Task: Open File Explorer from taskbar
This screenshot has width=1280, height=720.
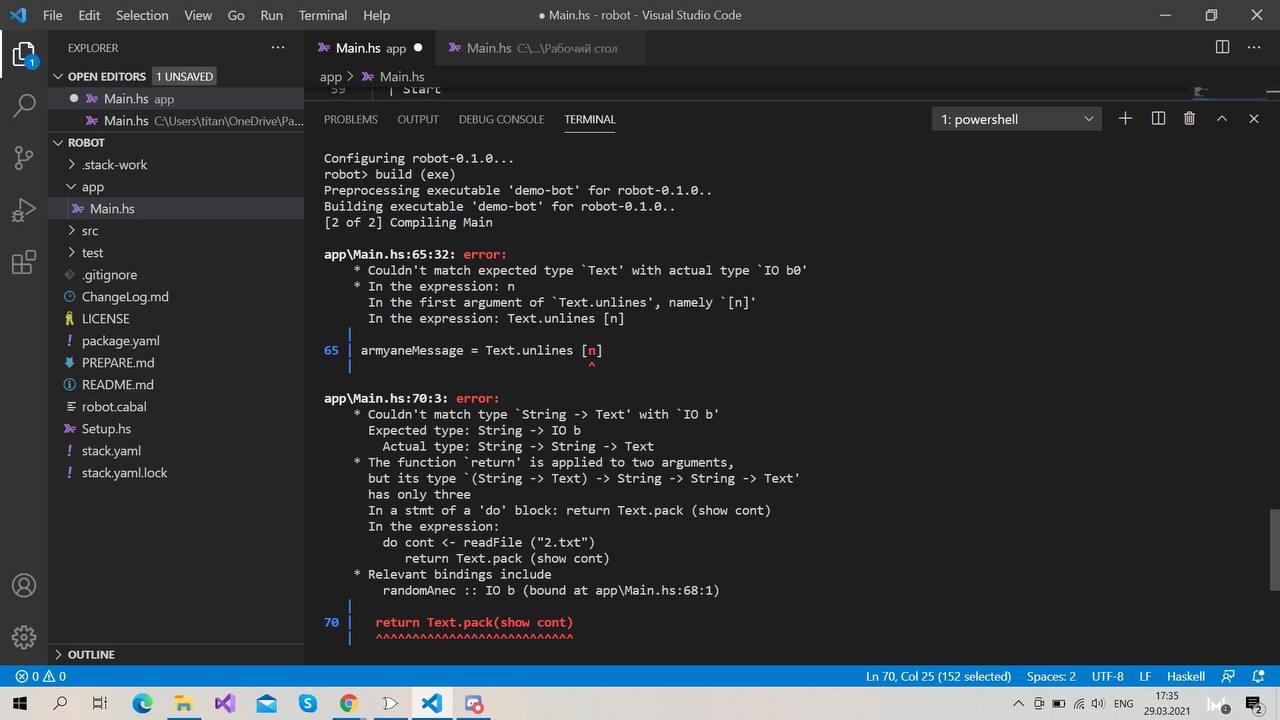Action: 183,704
